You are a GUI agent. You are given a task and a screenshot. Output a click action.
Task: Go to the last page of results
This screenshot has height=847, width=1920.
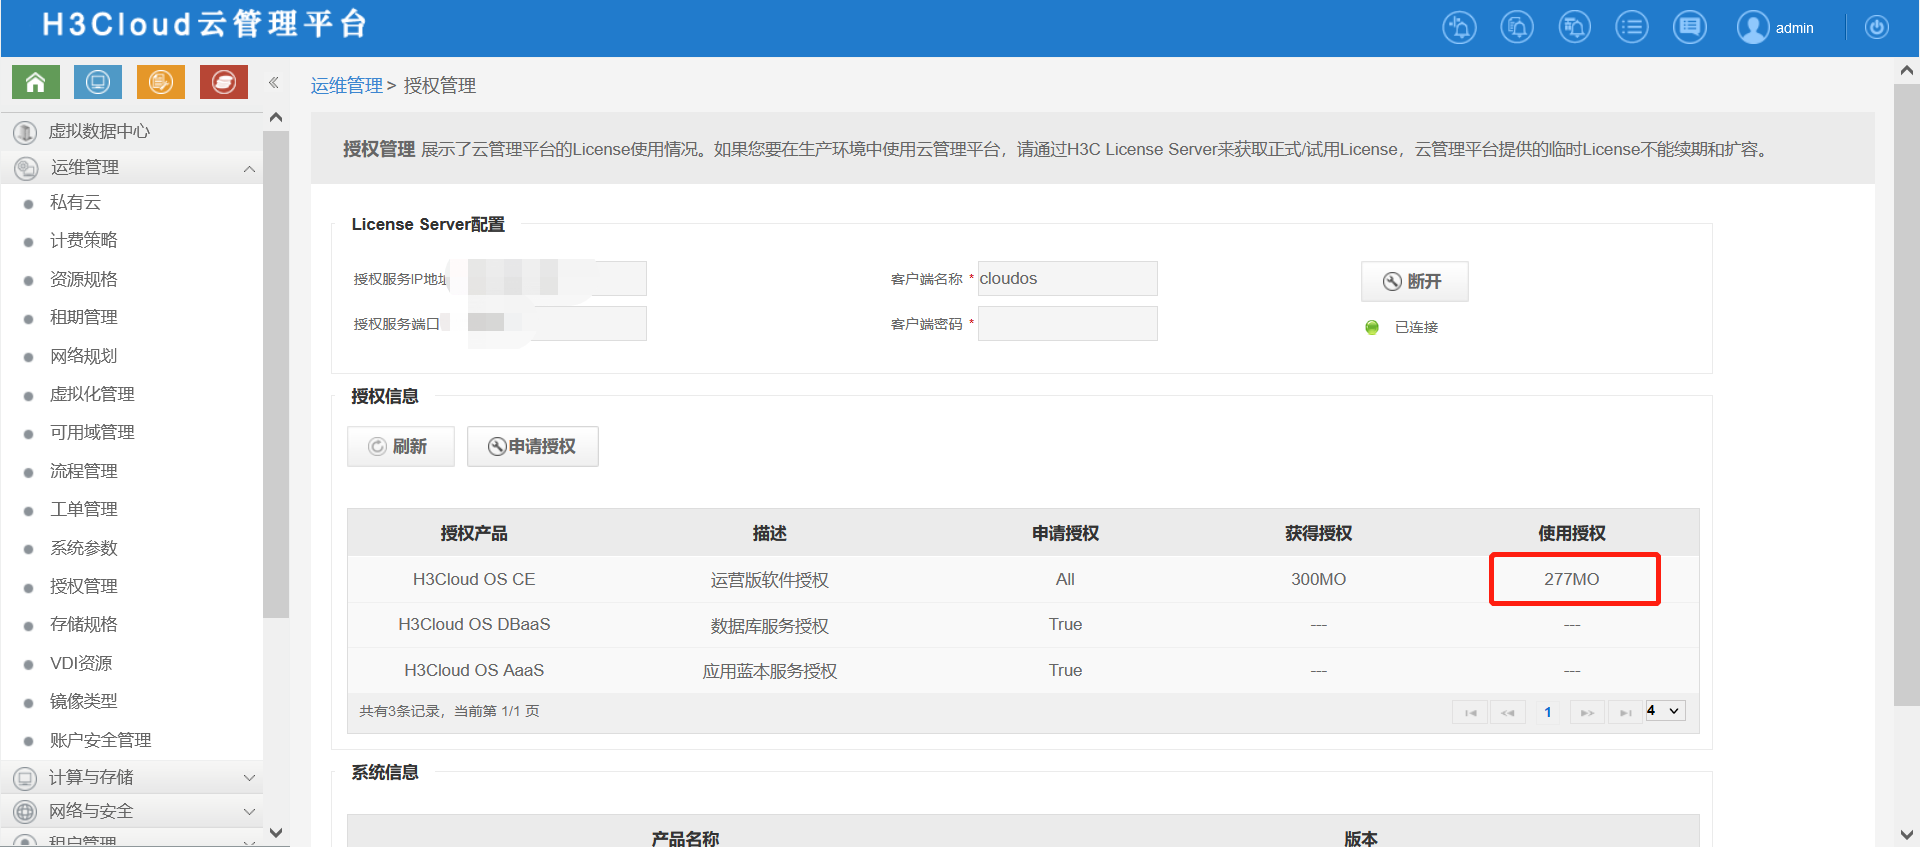1625,712
